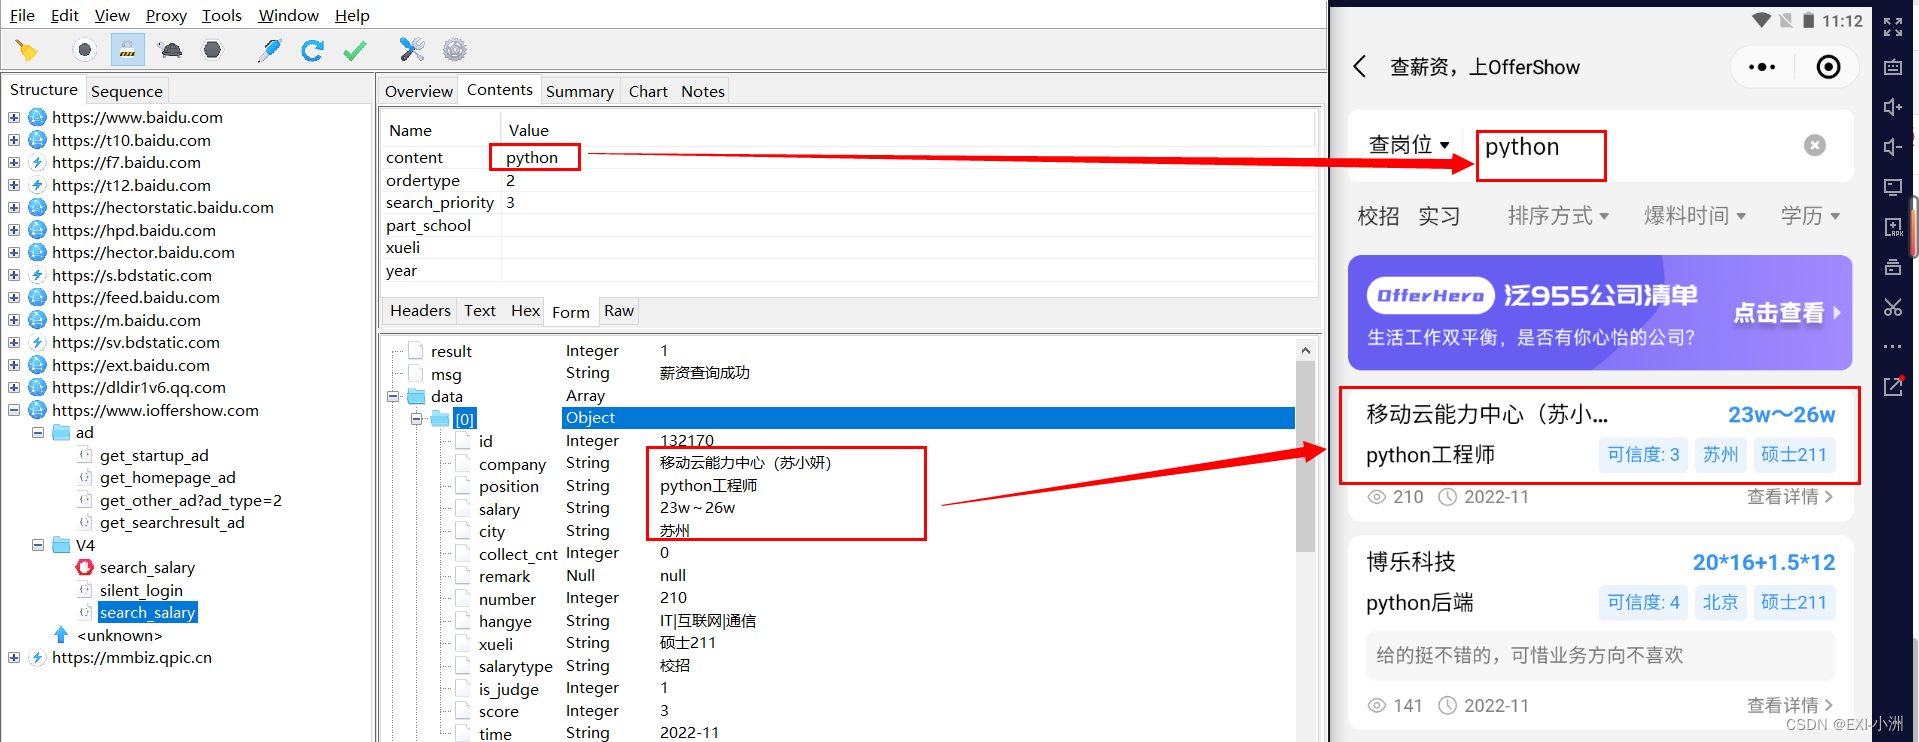1919x742 pixels.
Task: Open the 学历 education dropdown
Action: point(1810,216)
